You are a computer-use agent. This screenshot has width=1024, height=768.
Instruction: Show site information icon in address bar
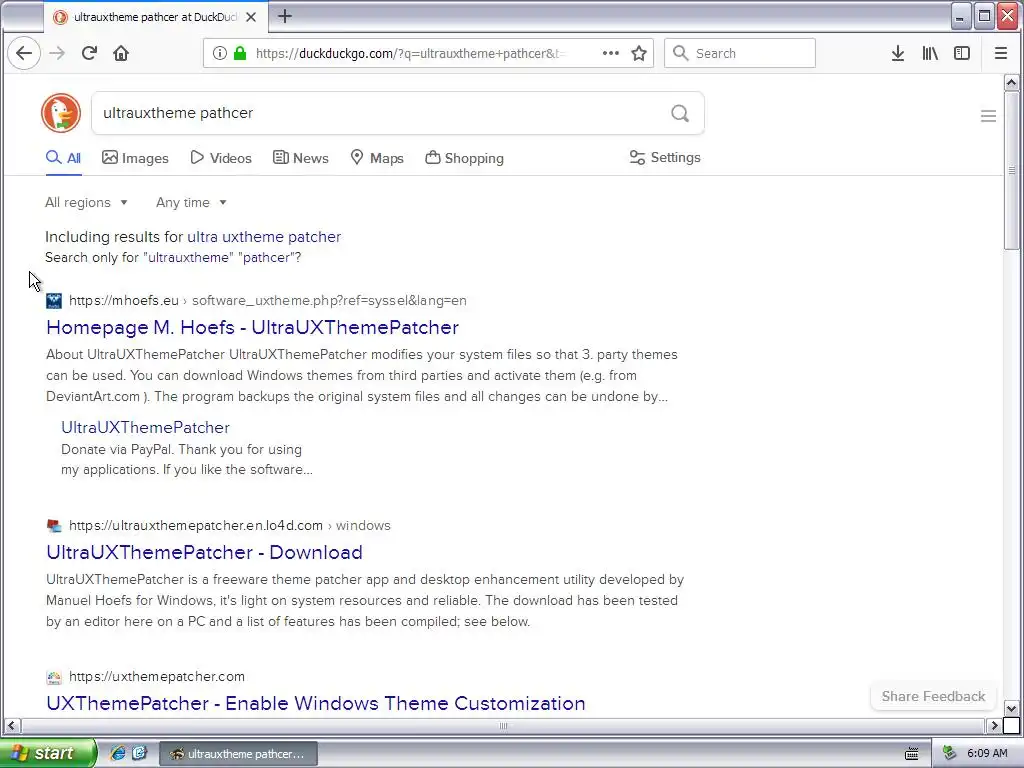click(220, 54)
